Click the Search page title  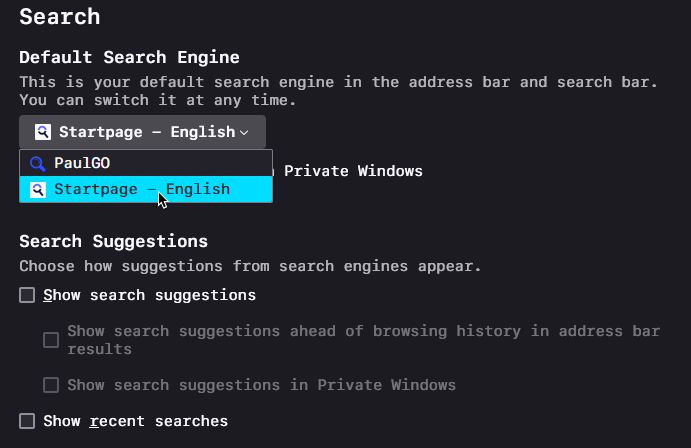click(x=60, y=17)
